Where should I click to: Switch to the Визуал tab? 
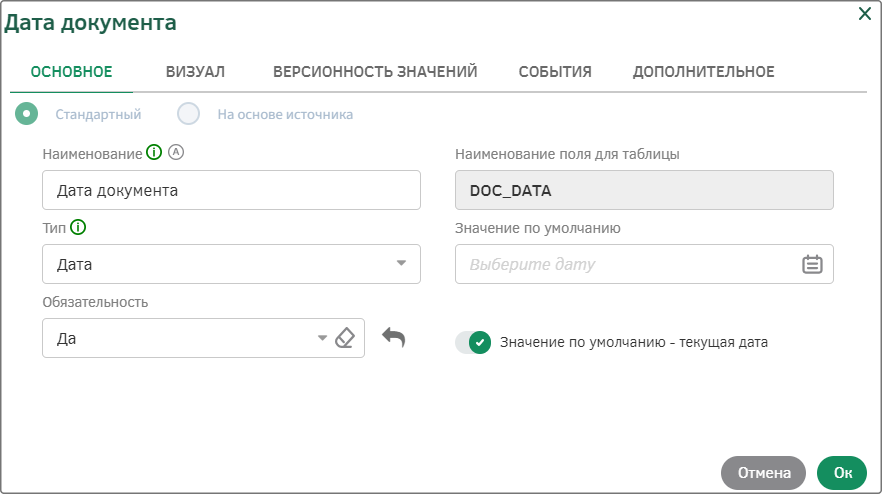click(x=195, y=71)
